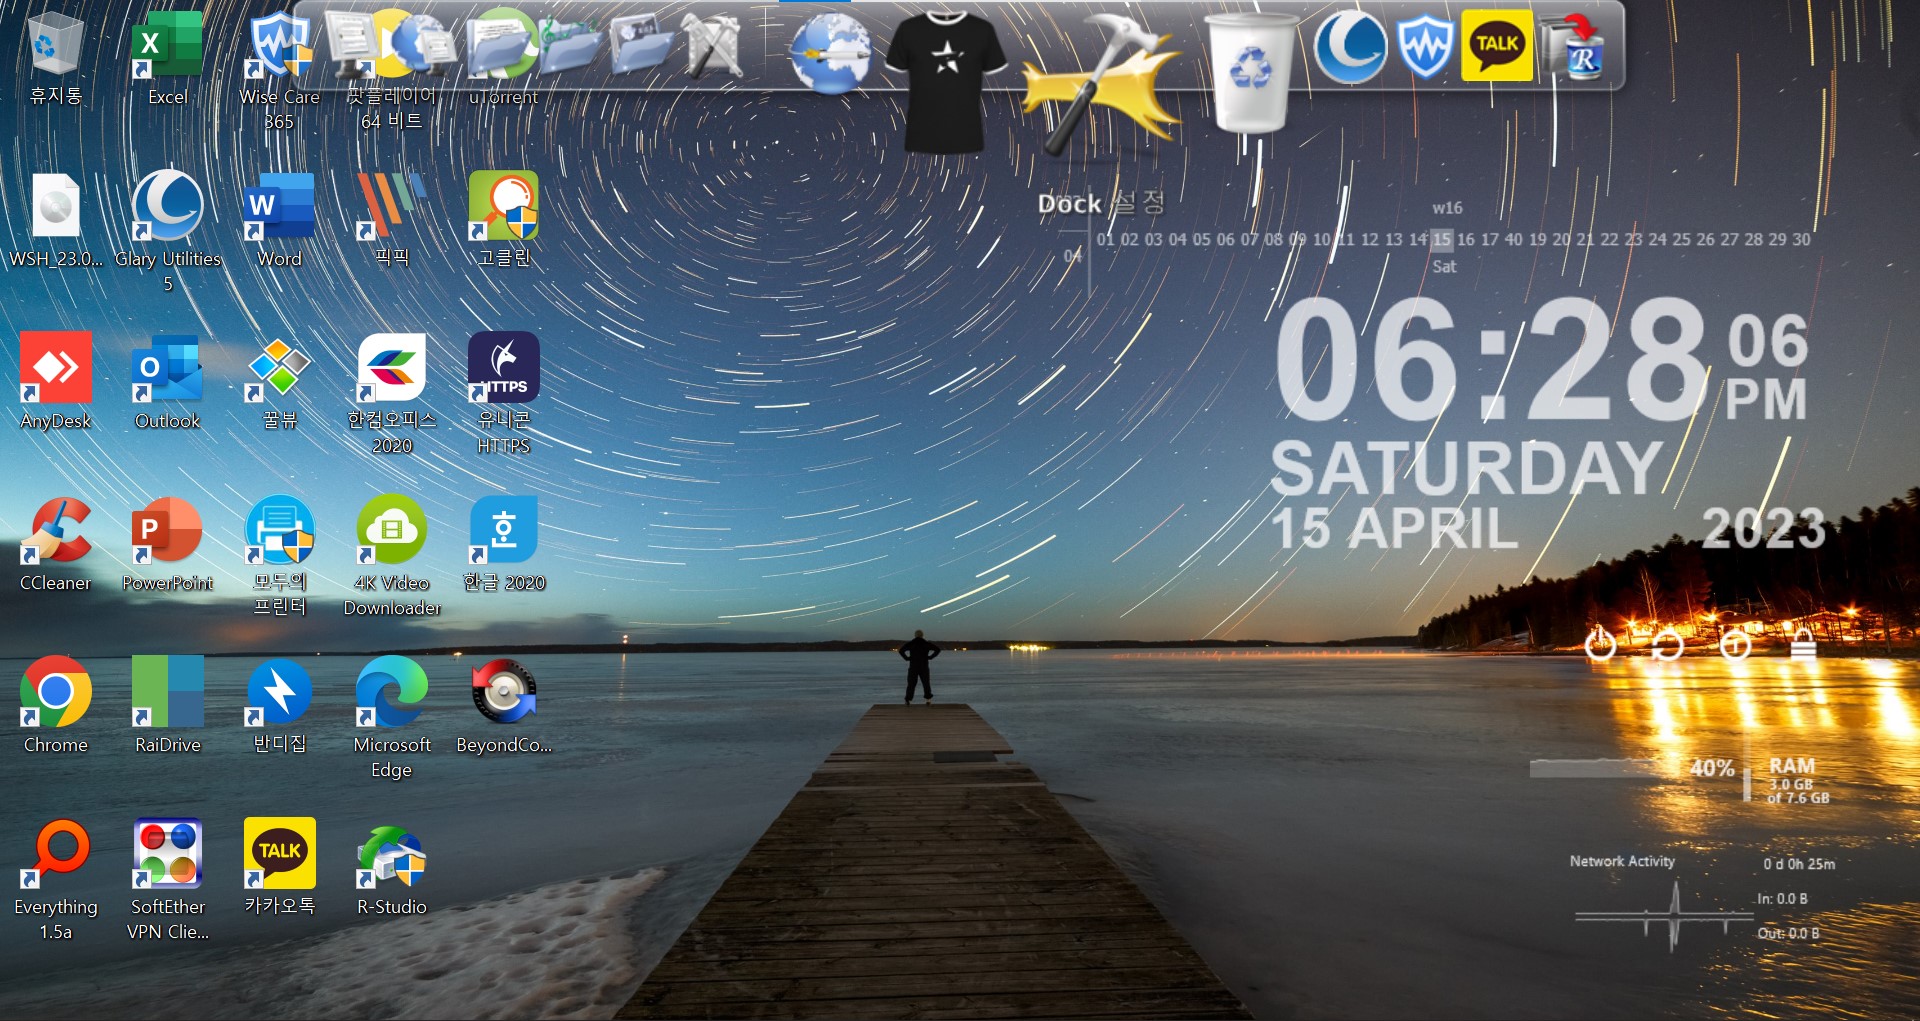The width and height of the screenshot is (1920, 1021).
Task: Open the 한컴오피스 2020 shortcut
Action: [391, 394]
